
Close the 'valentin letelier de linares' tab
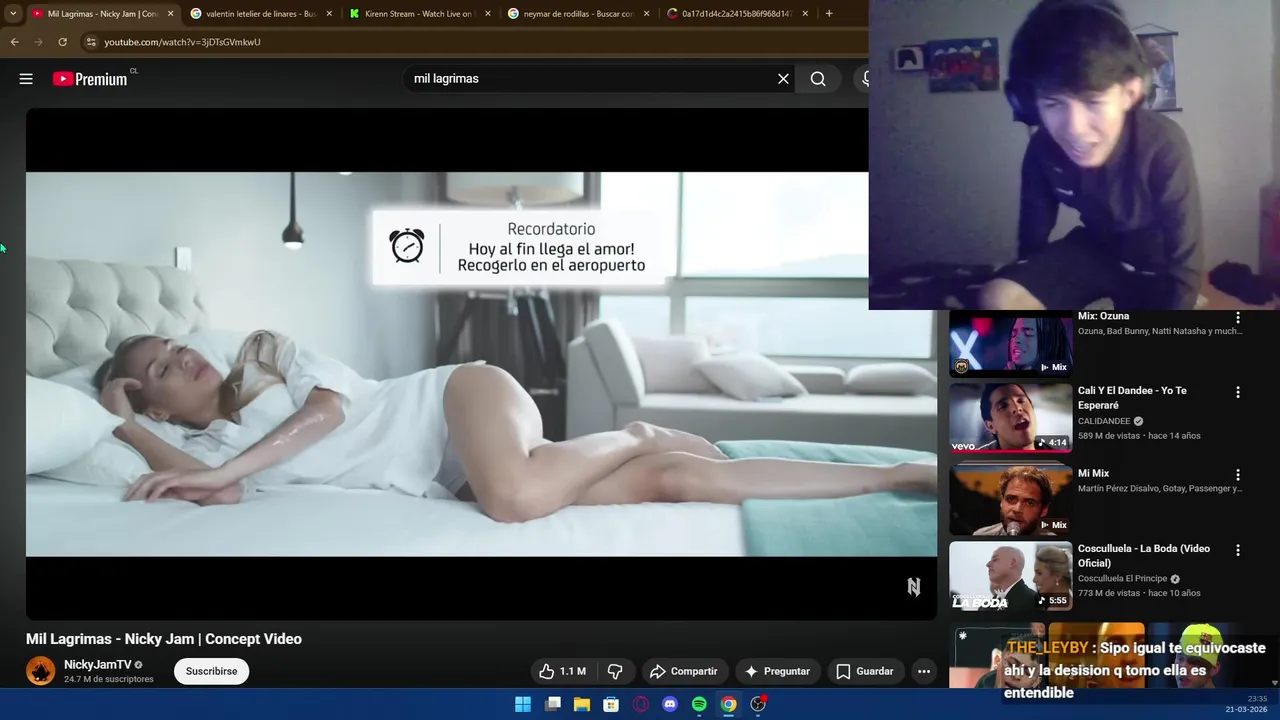pos(329,14)
